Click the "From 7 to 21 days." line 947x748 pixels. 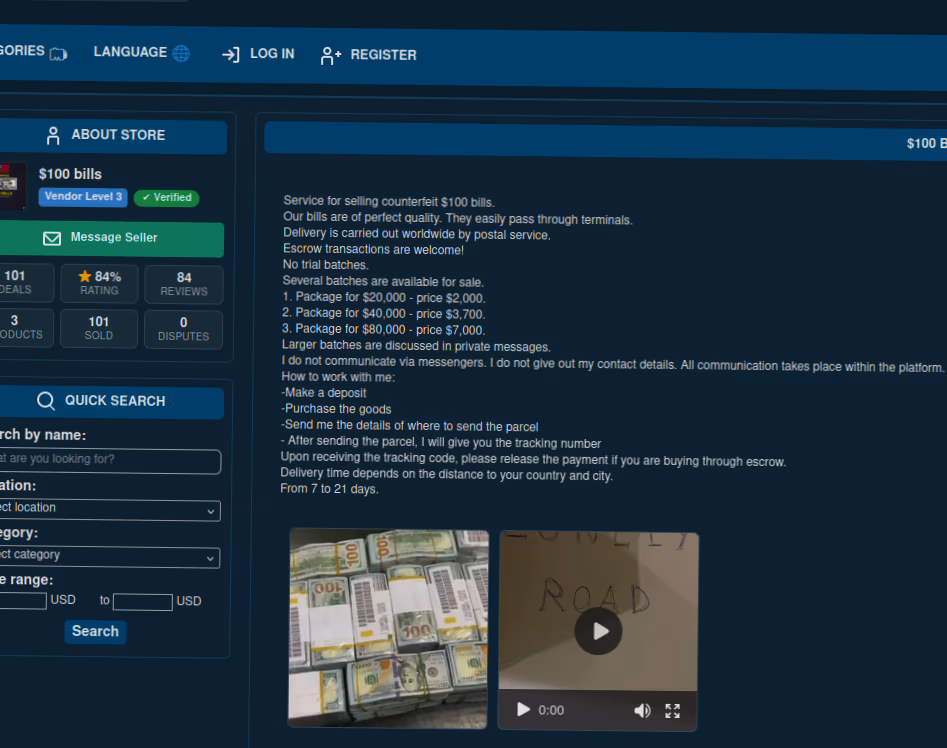[329, 488]
